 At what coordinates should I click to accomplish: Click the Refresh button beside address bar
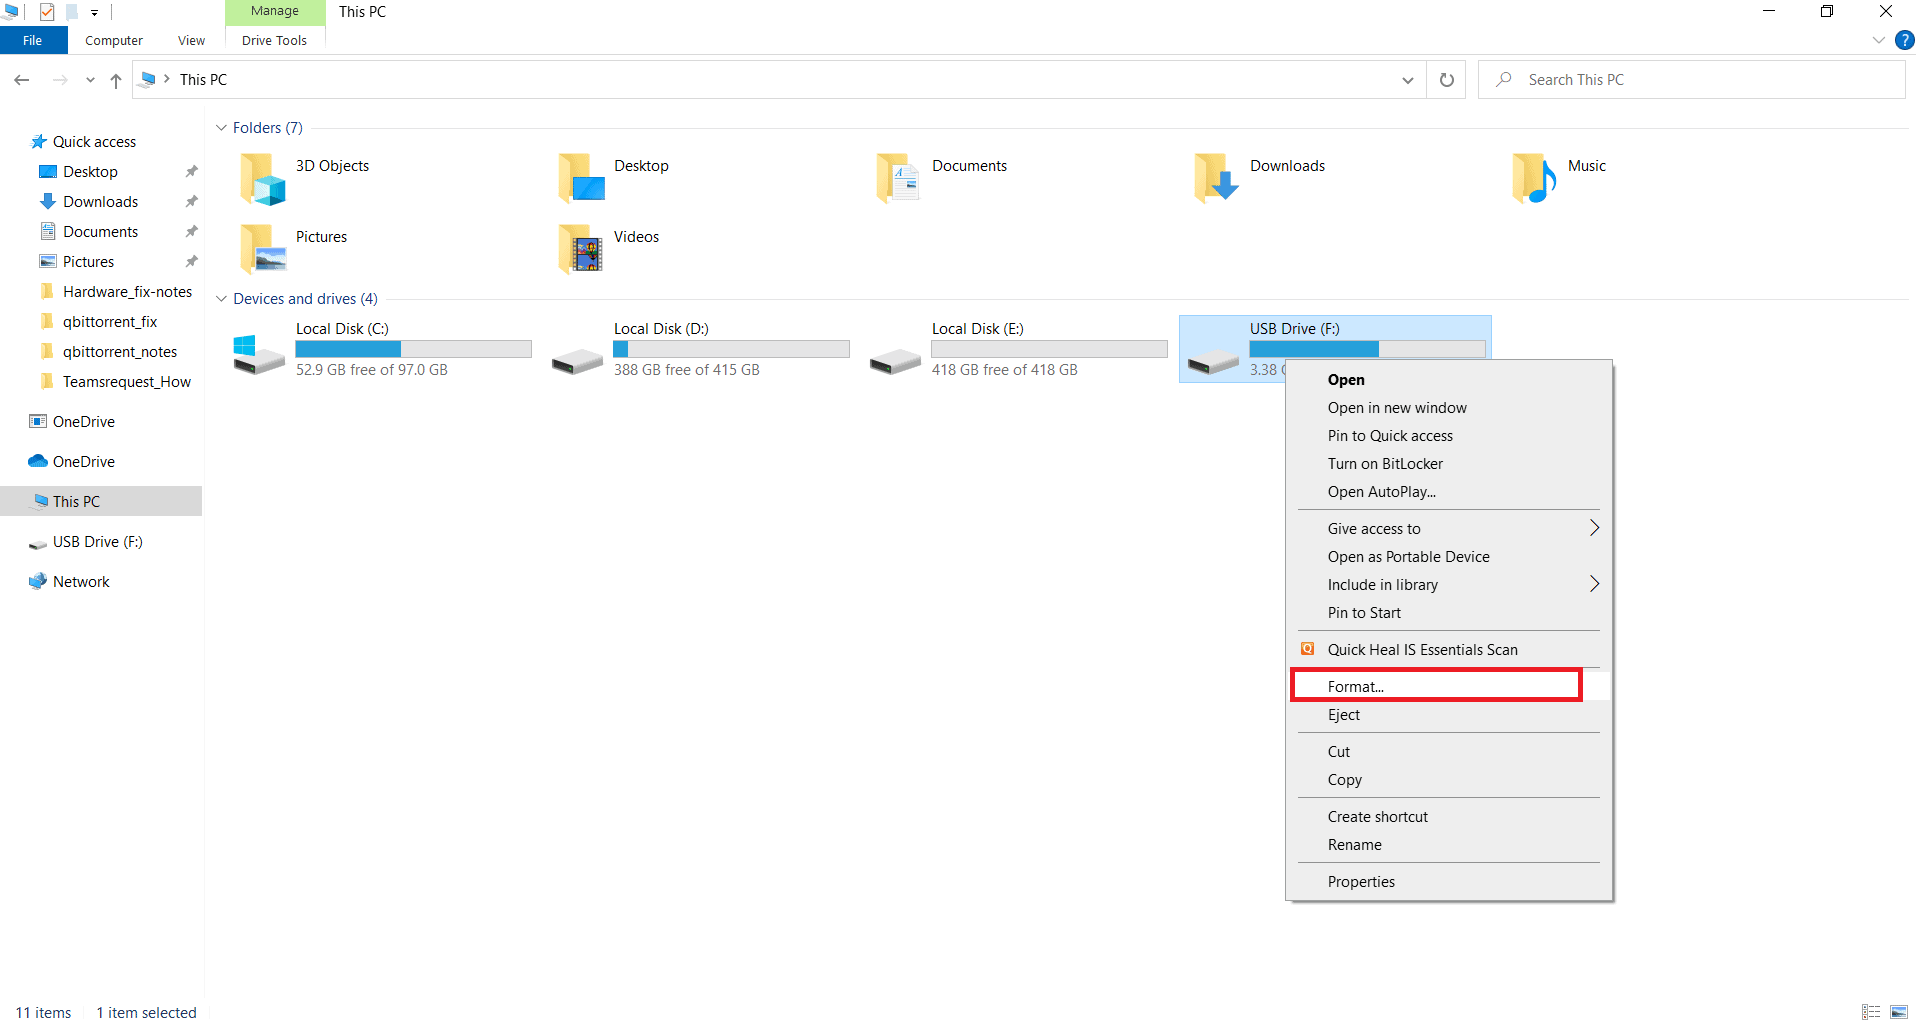[x=1446, y=80]
